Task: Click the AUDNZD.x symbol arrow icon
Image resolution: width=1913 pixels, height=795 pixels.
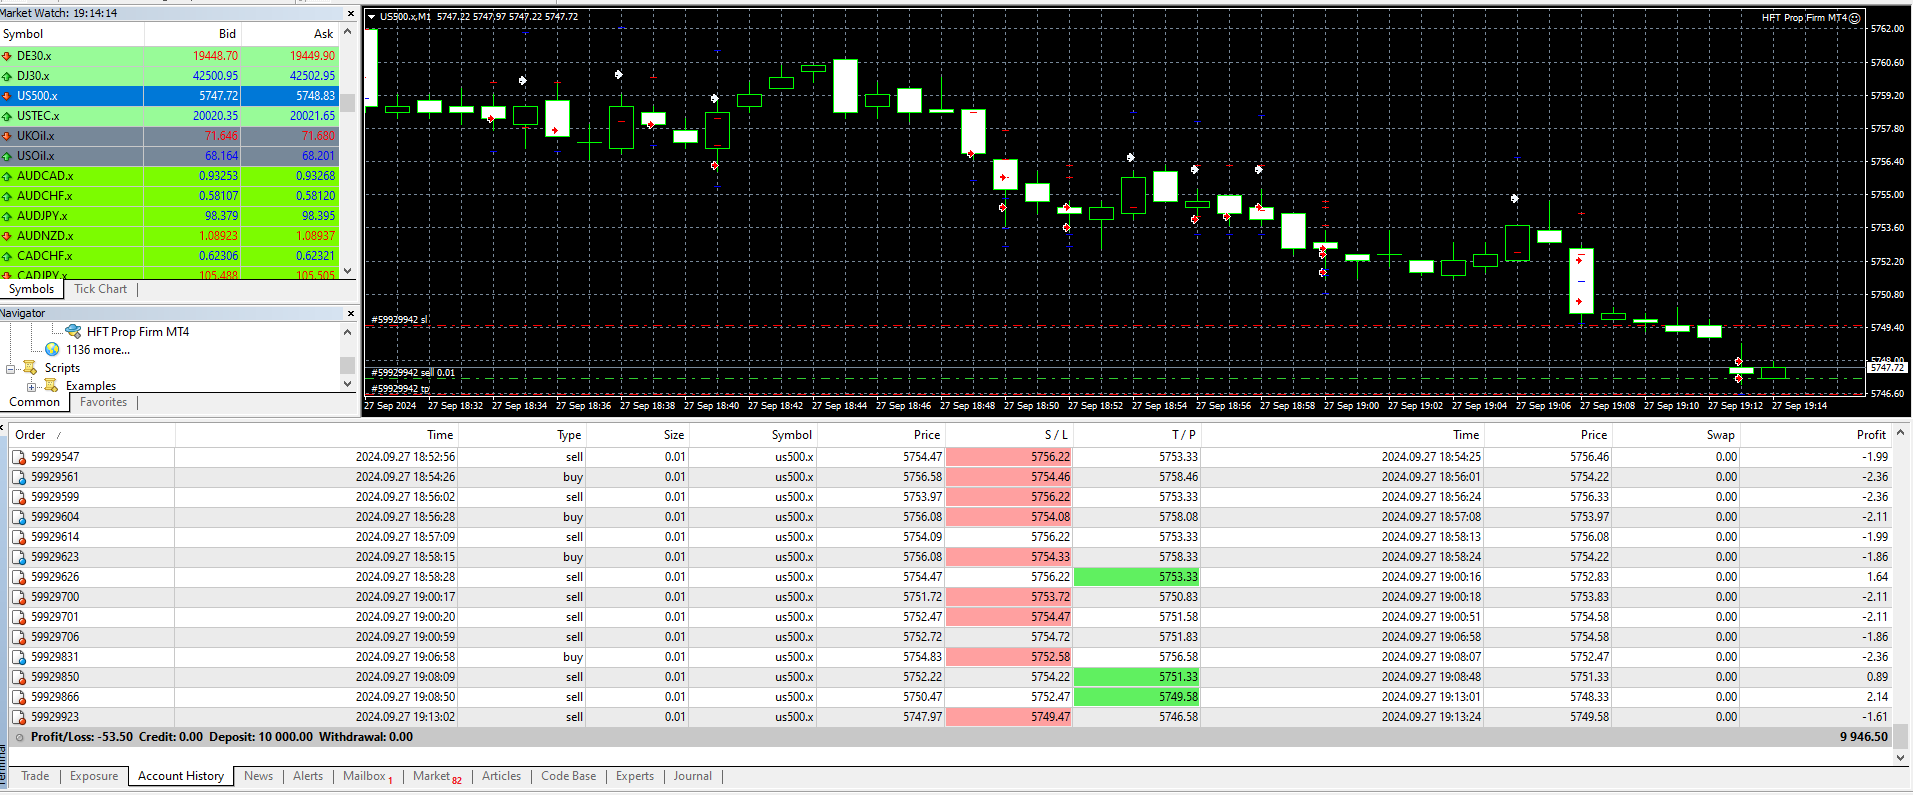Action: pyautogui.click(x=7, y=236)
